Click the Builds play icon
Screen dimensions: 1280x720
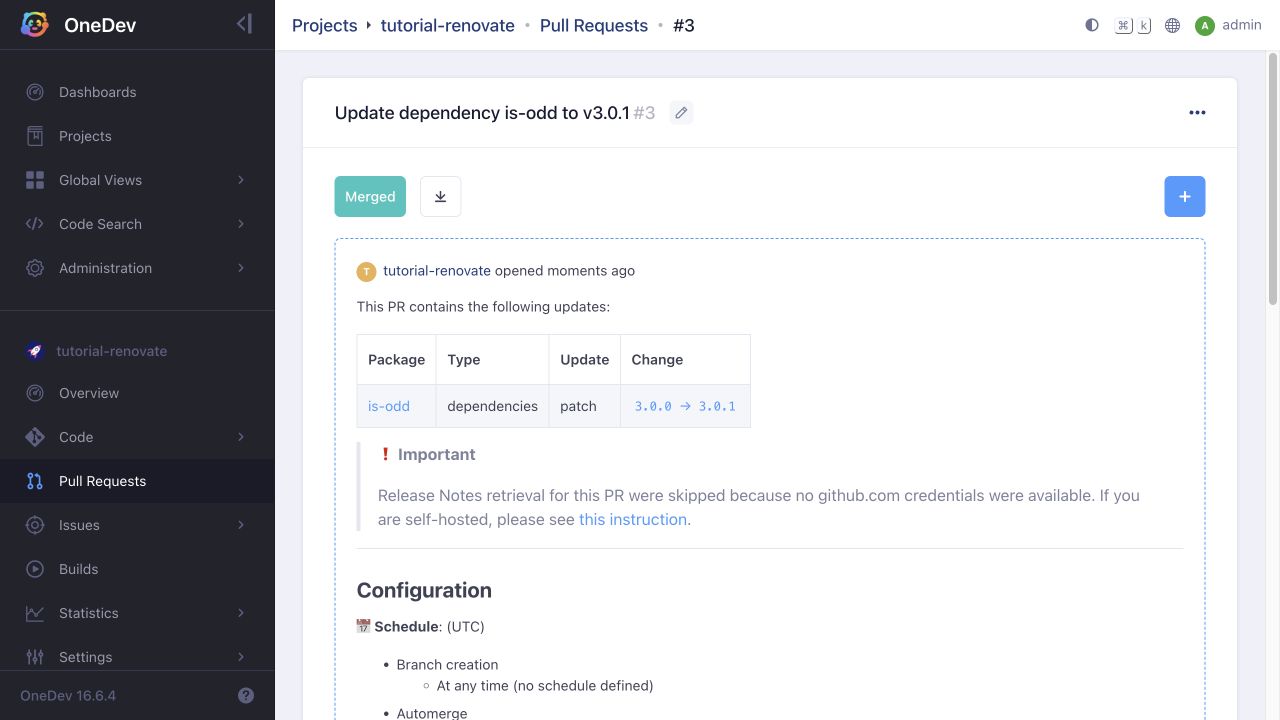(35, 569)
